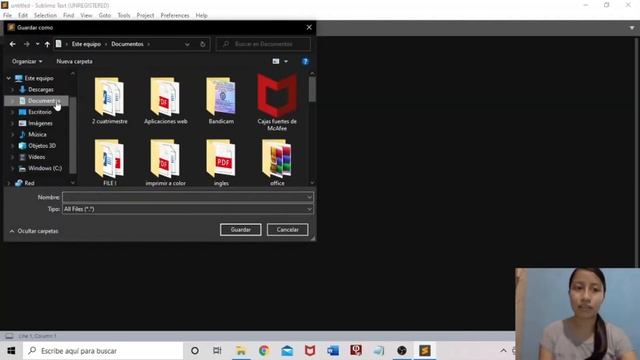640x360 pixels.
Task: Open the File menu in Sublime Text
Action: 7,16
